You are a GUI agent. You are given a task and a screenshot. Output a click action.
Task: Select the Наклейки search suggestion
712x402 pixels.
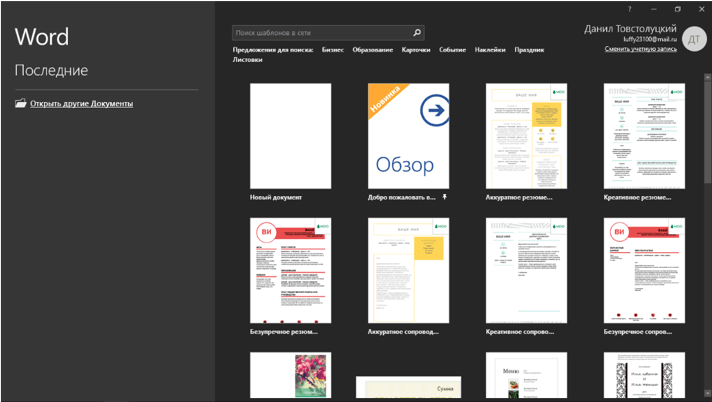[x=490, y=50]
